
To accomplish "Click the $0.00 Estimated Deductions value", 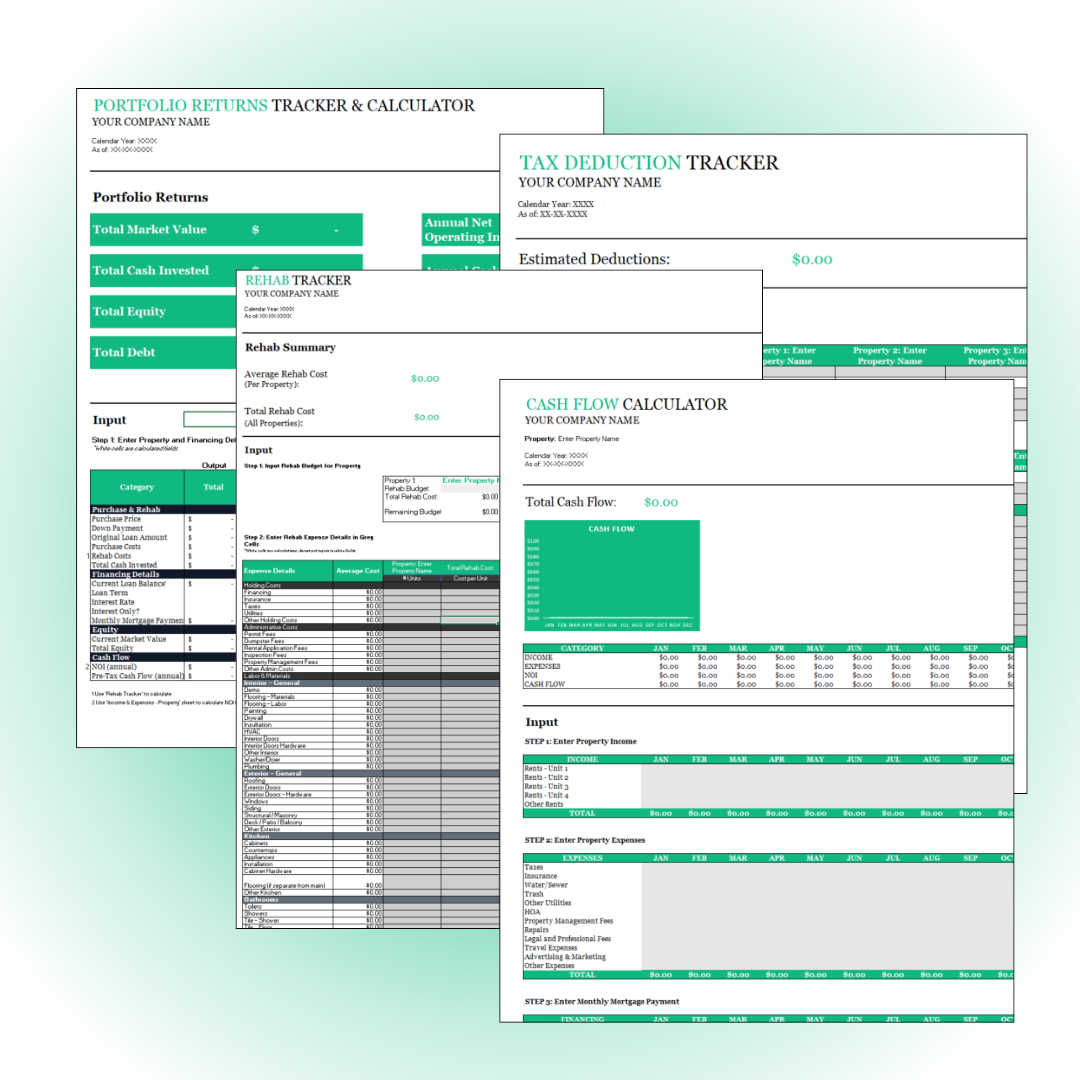I will 812,260.
